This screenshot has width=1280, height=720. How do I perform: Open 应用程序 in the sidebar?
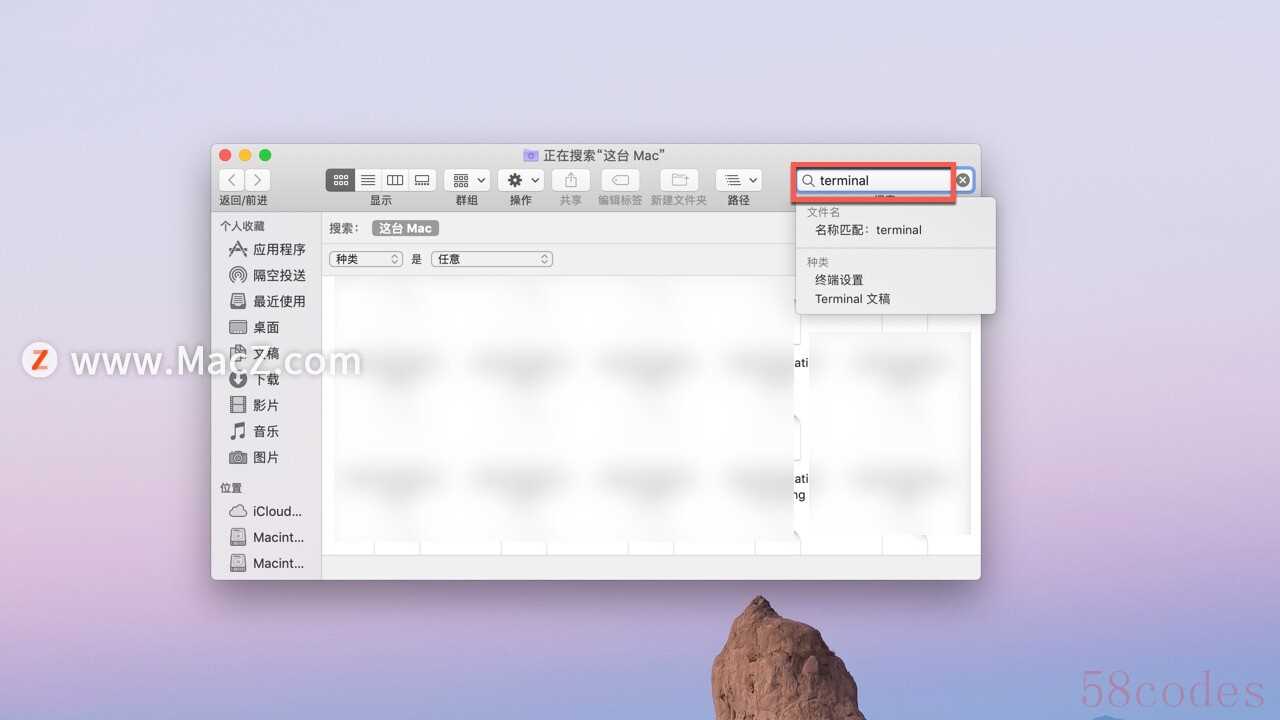[267, 249]
